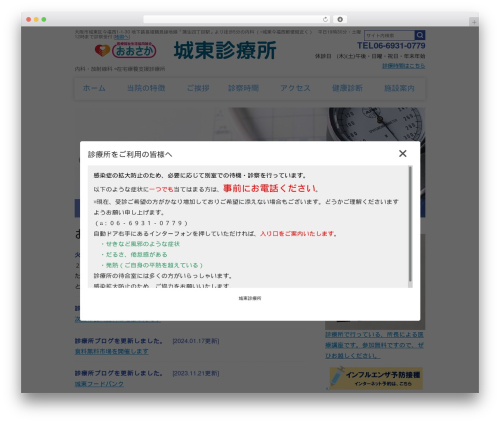This screenshot has height=423, width=500.
Task: Open the 診察時間 menu item
Action: (x=243, y=88)
